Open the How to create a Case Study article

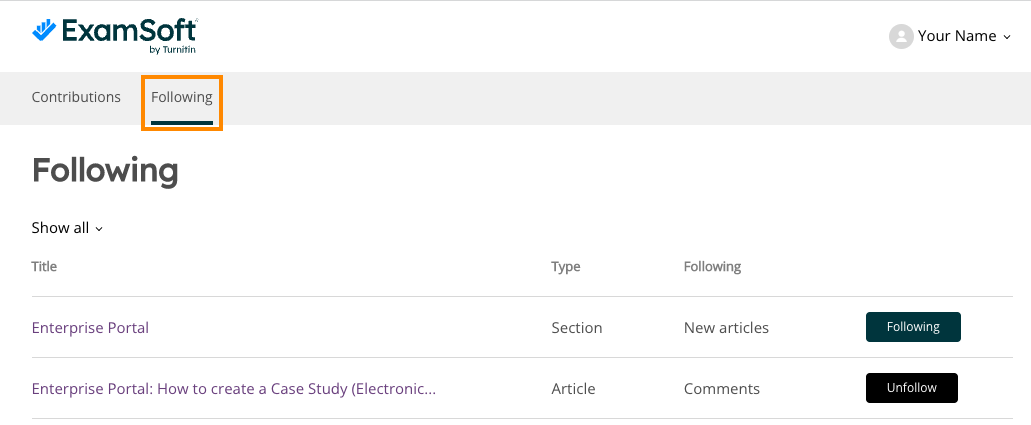(233, 389)
